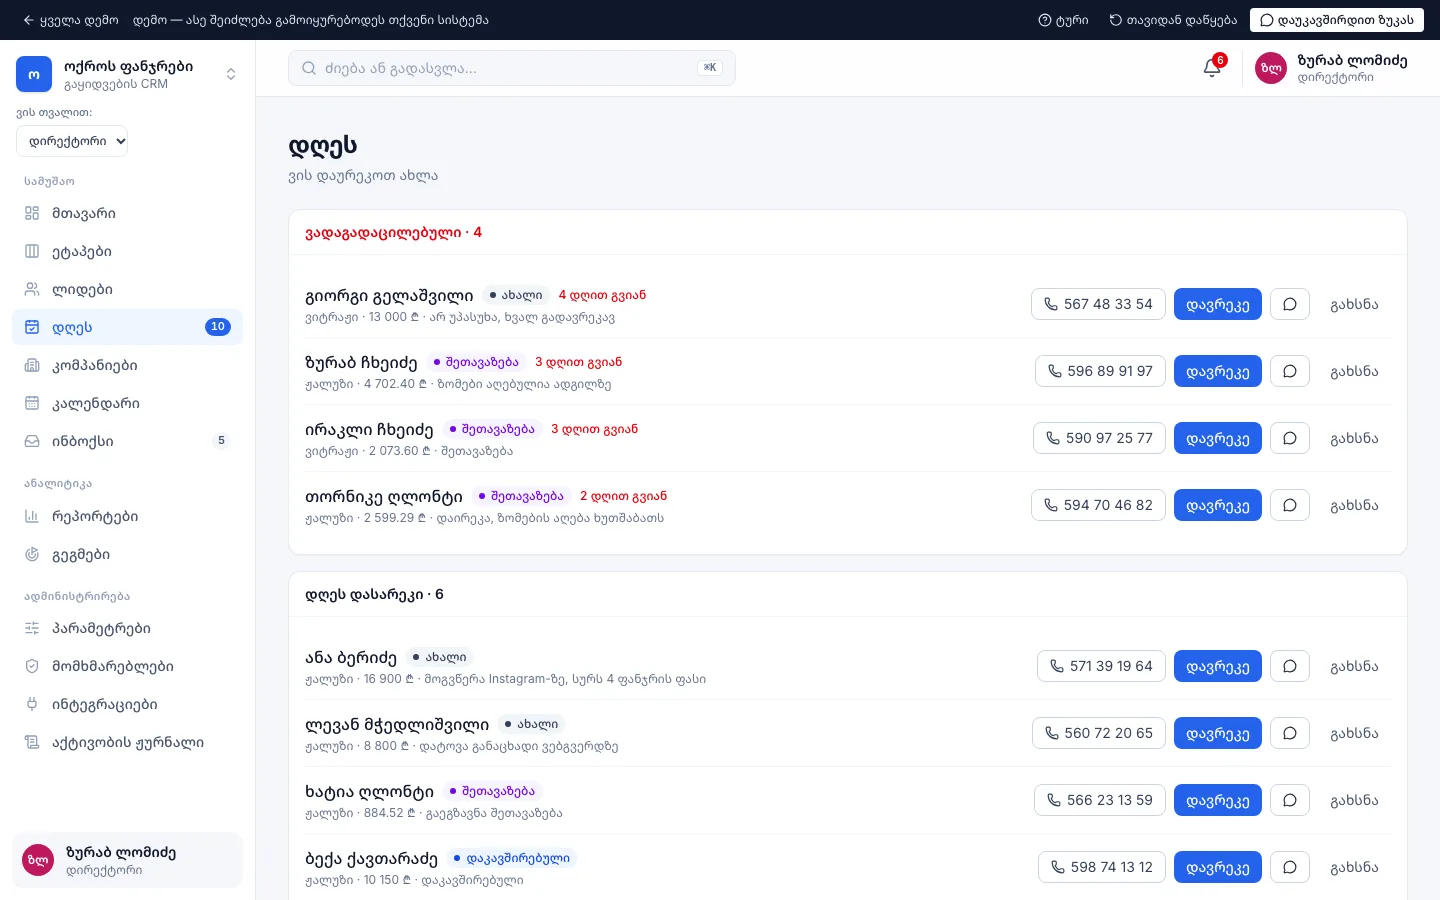The width and height of the screenshot is (1440, 900).
Task: Click თავიდან დაწყება to restart
Action: [x=1173, y=20]
